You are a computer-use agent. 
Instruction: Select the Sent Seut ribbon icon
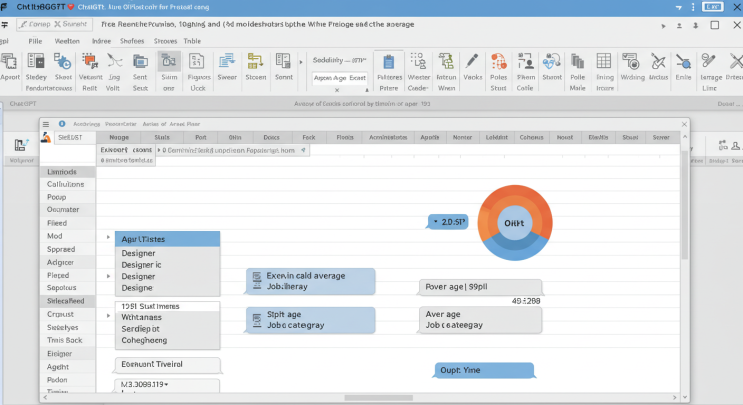pos(140,62)
